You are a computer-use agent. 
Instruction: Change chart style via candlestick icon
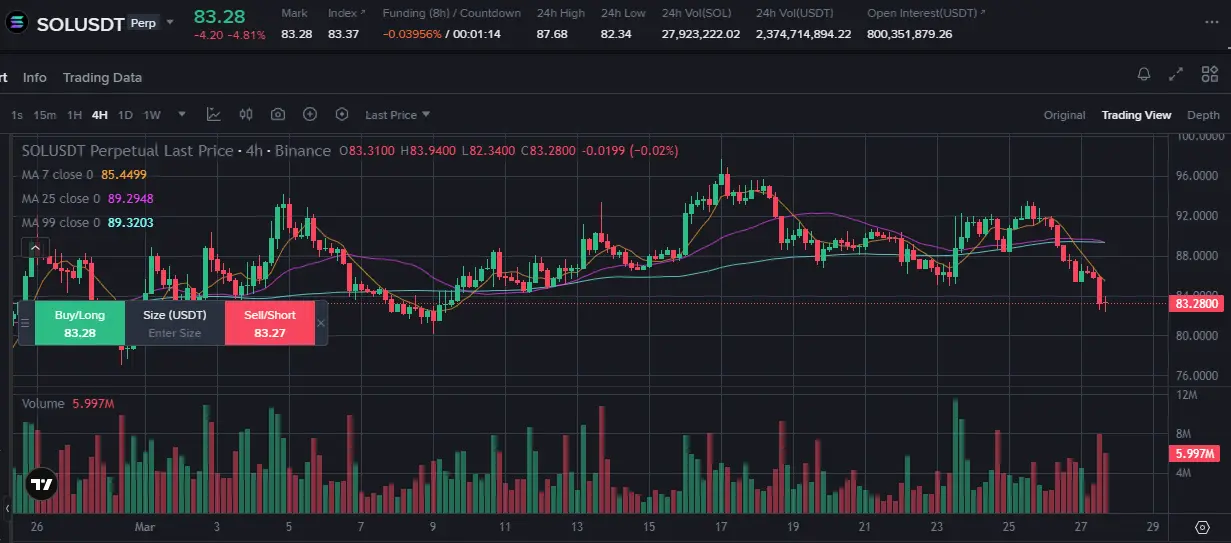[246, 115]
